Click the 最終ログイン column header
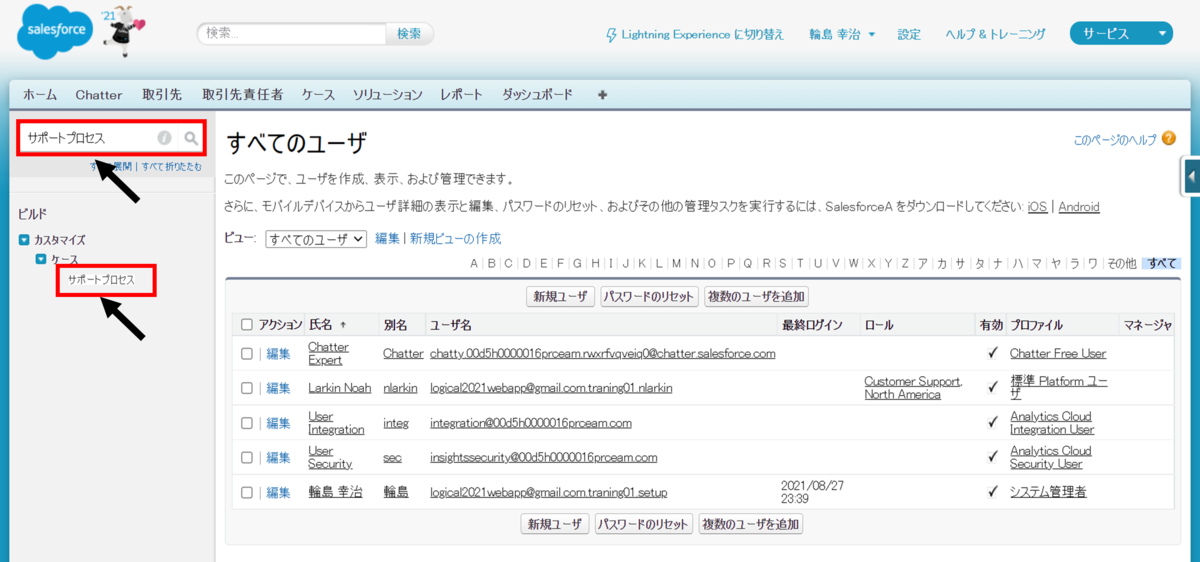Viewport: 1200px width, 562px height. 812,325
